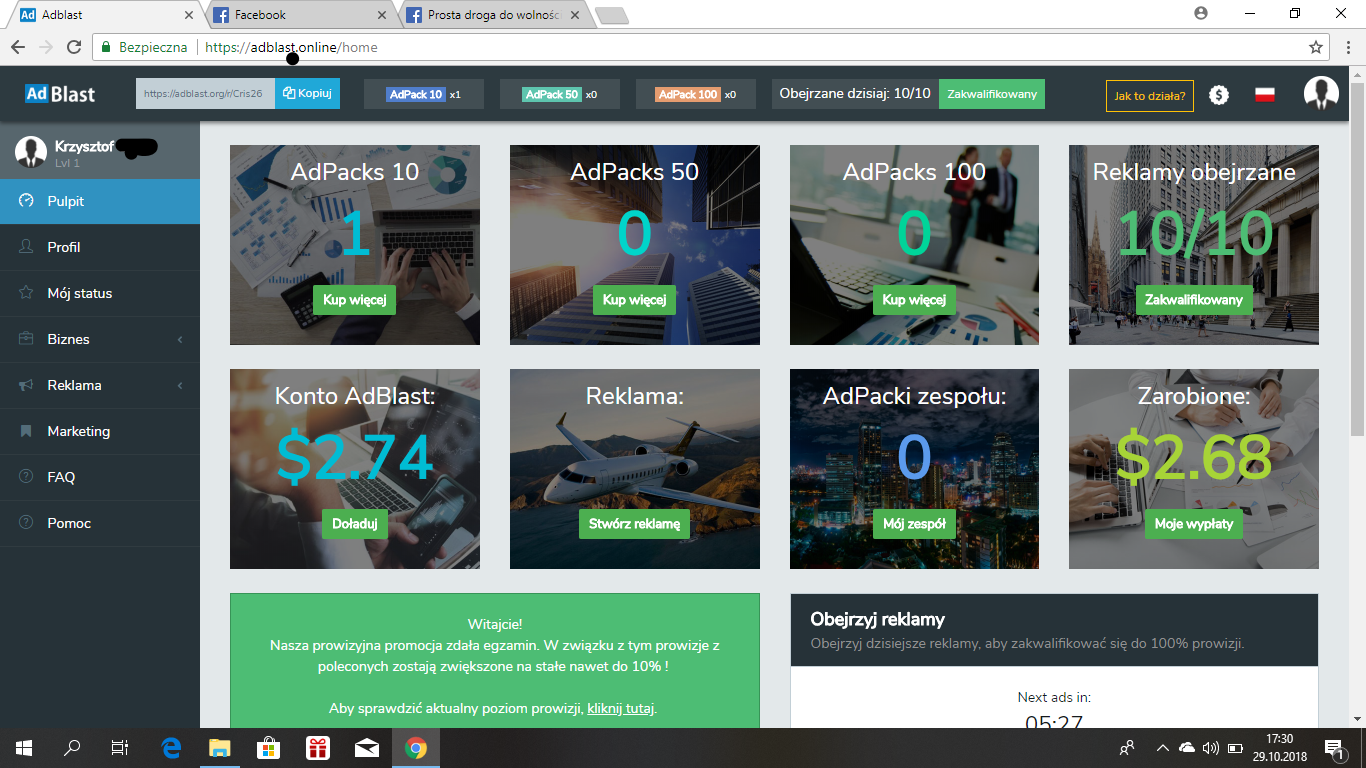Bookmark this page with star icon
The width and height of the screenshot is (1366, 768).
pos(1316,47)
